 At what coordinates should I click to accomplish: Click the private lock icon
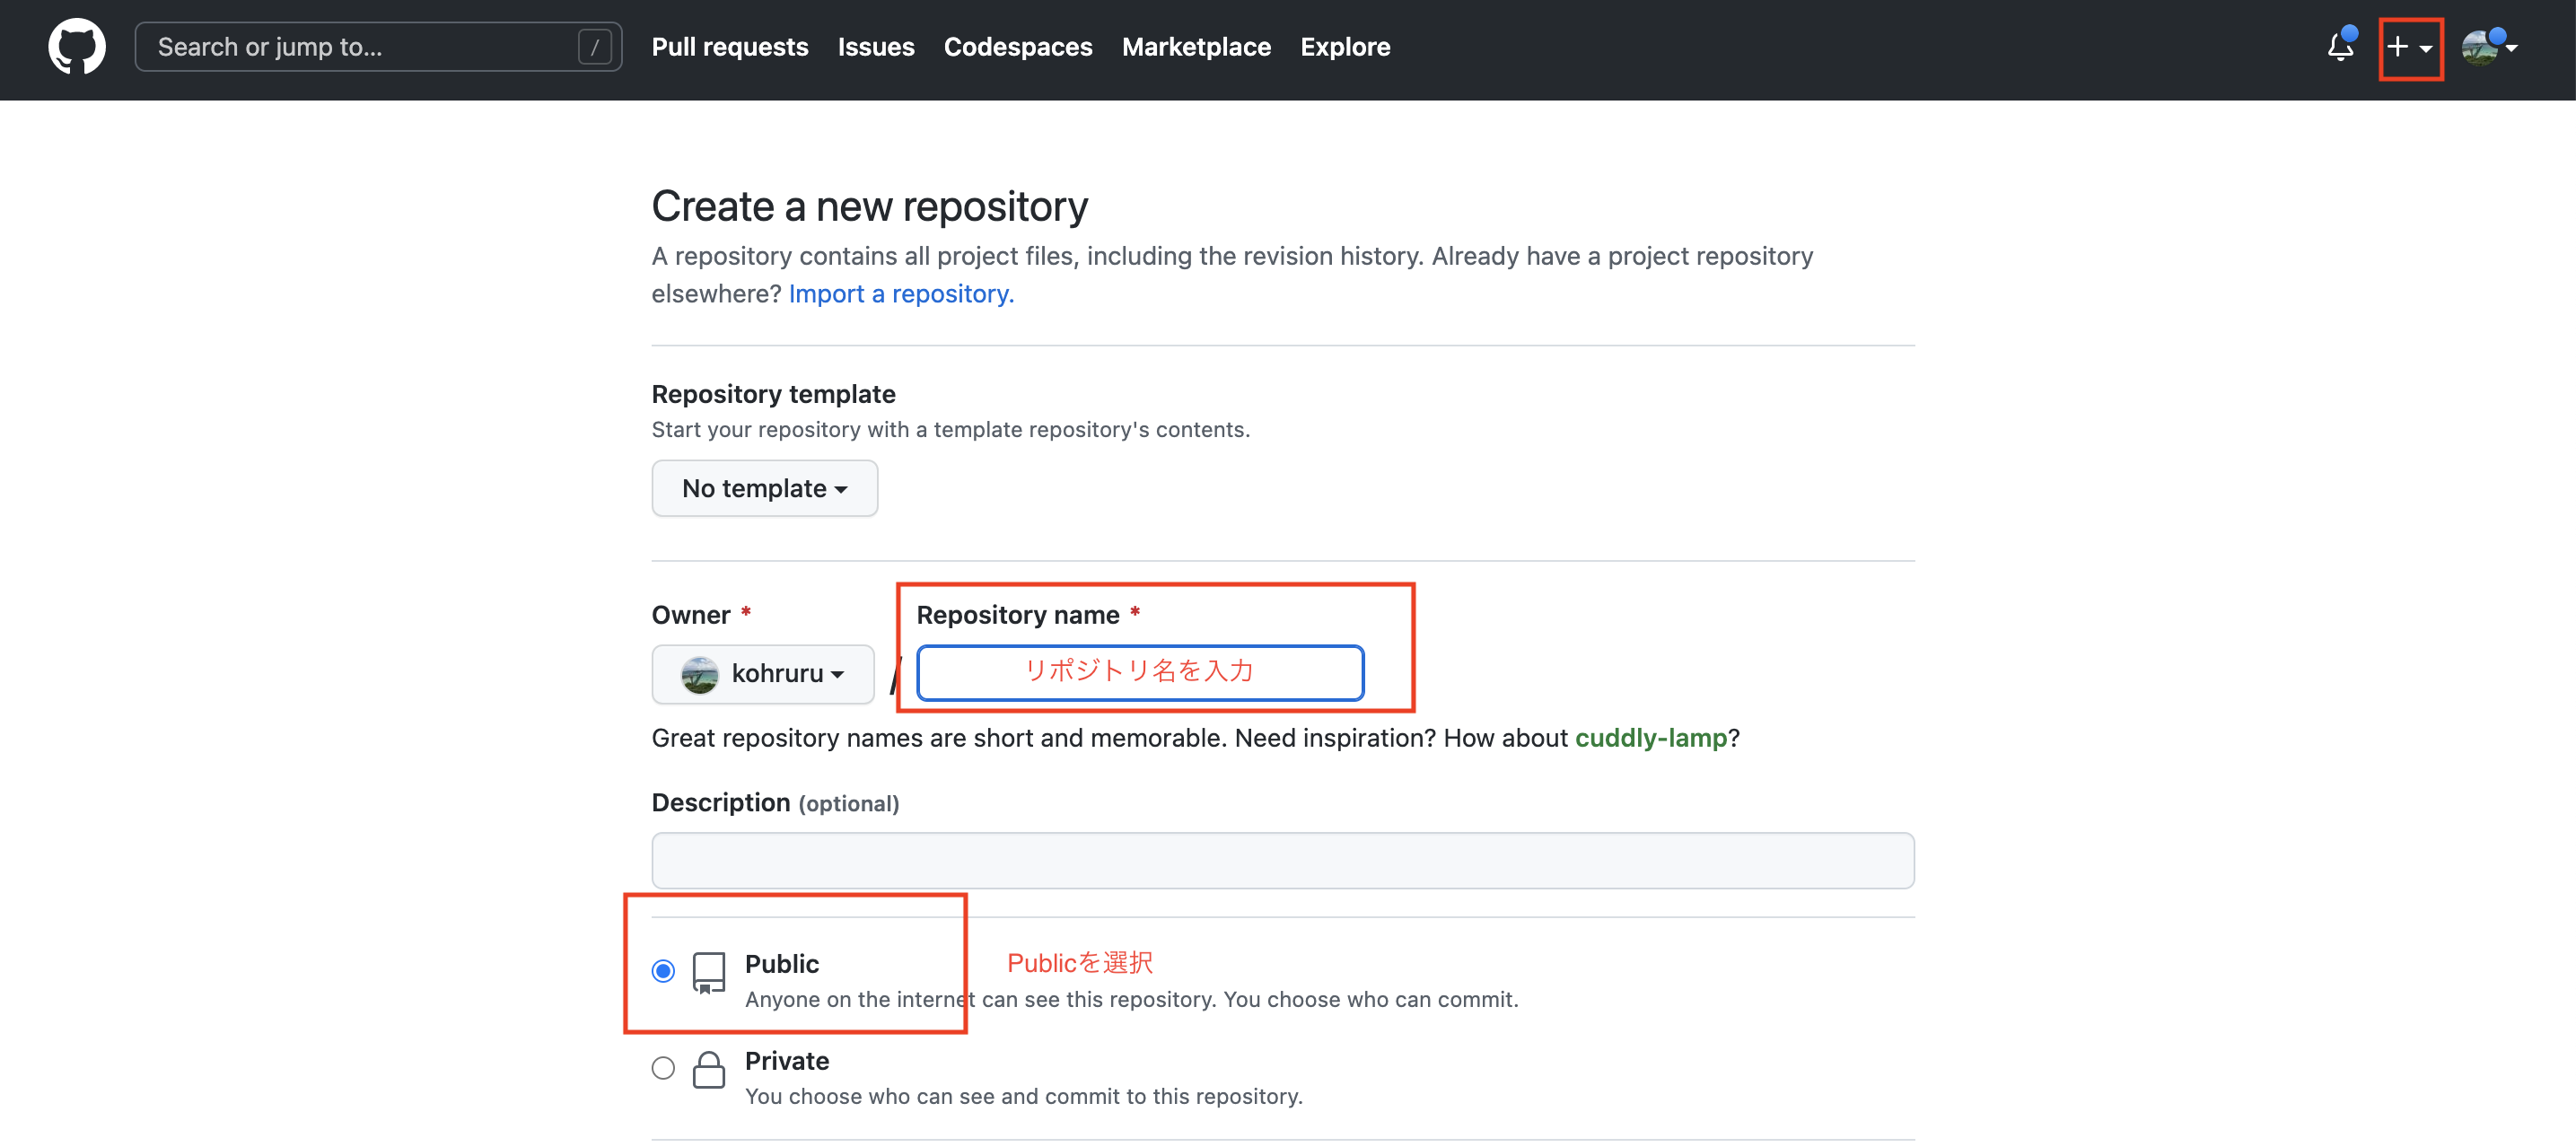click(x=708, y=1069)
